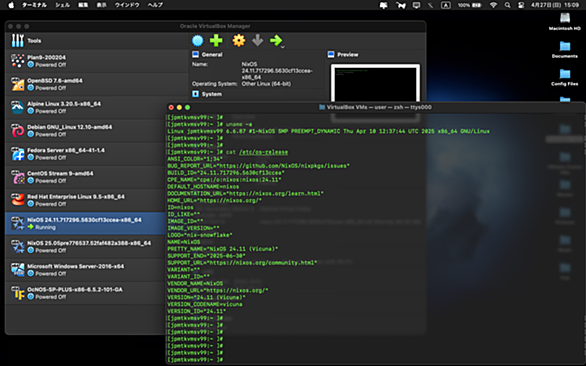Select the NixOS 25.05pre virtual machine
This screenshot has width=586, height=366.
pos(87,246)
